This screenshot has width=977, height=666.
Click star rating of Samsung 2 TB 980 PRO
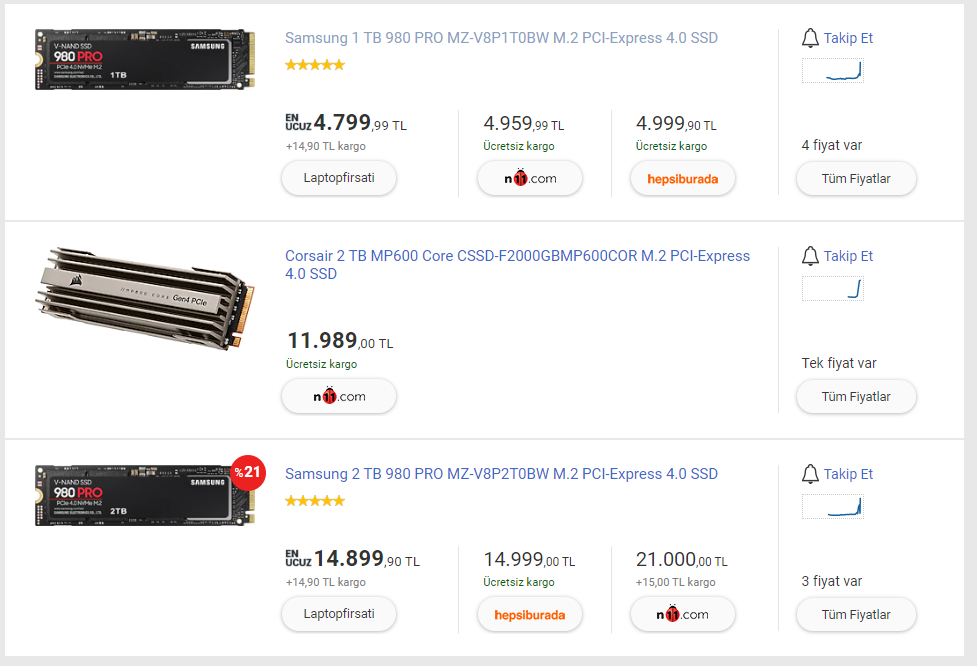(x=315, y=500)
